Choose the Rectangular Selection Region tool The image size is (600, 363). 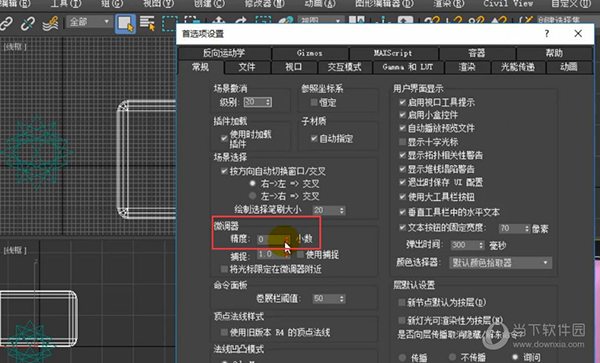(170, 23)
